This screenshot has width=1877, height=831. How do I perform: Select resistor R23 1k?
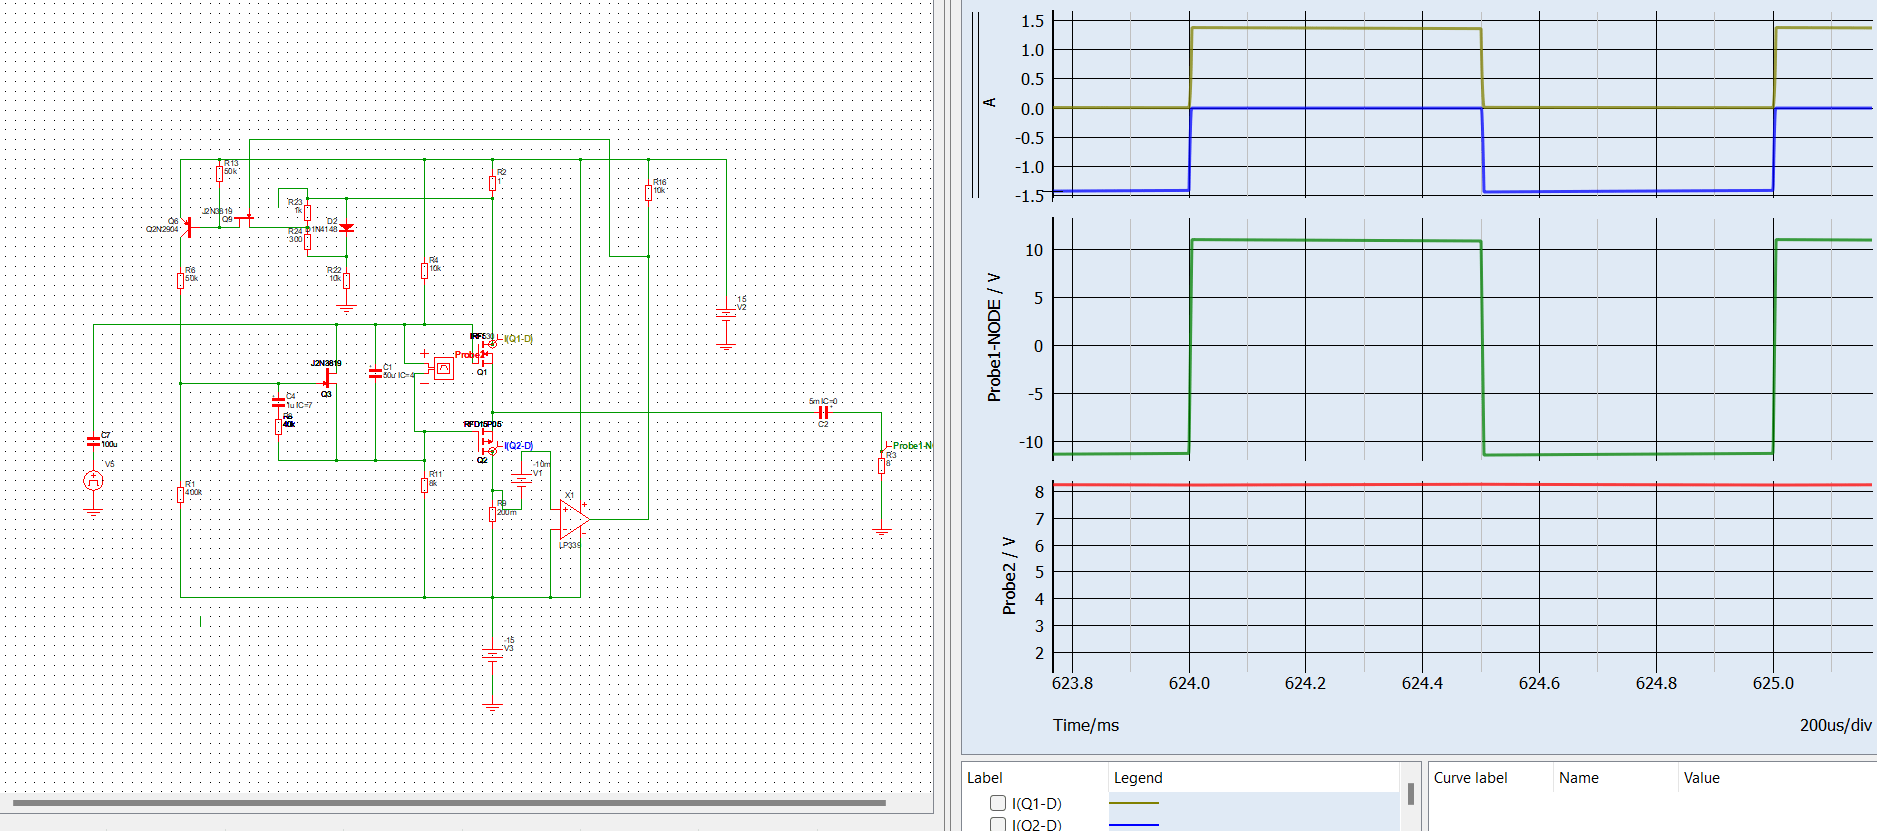(x=308, y=212)
